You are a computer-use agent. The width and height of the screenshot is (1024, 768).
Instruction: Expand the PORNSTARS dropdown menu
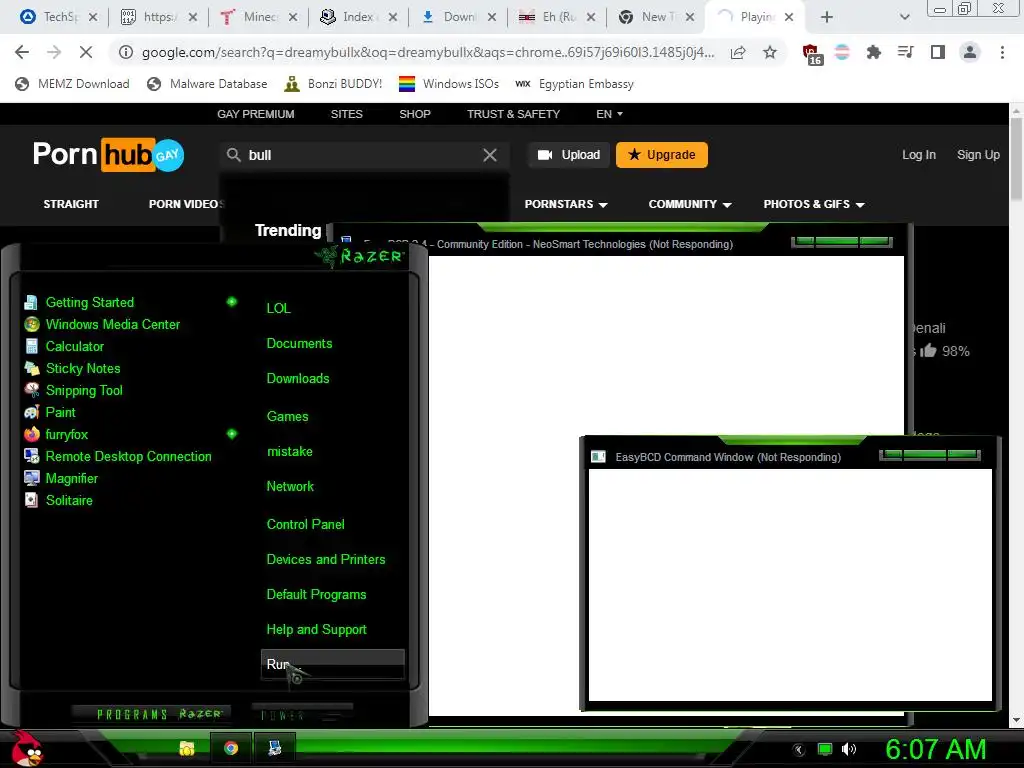pos(566,204)
